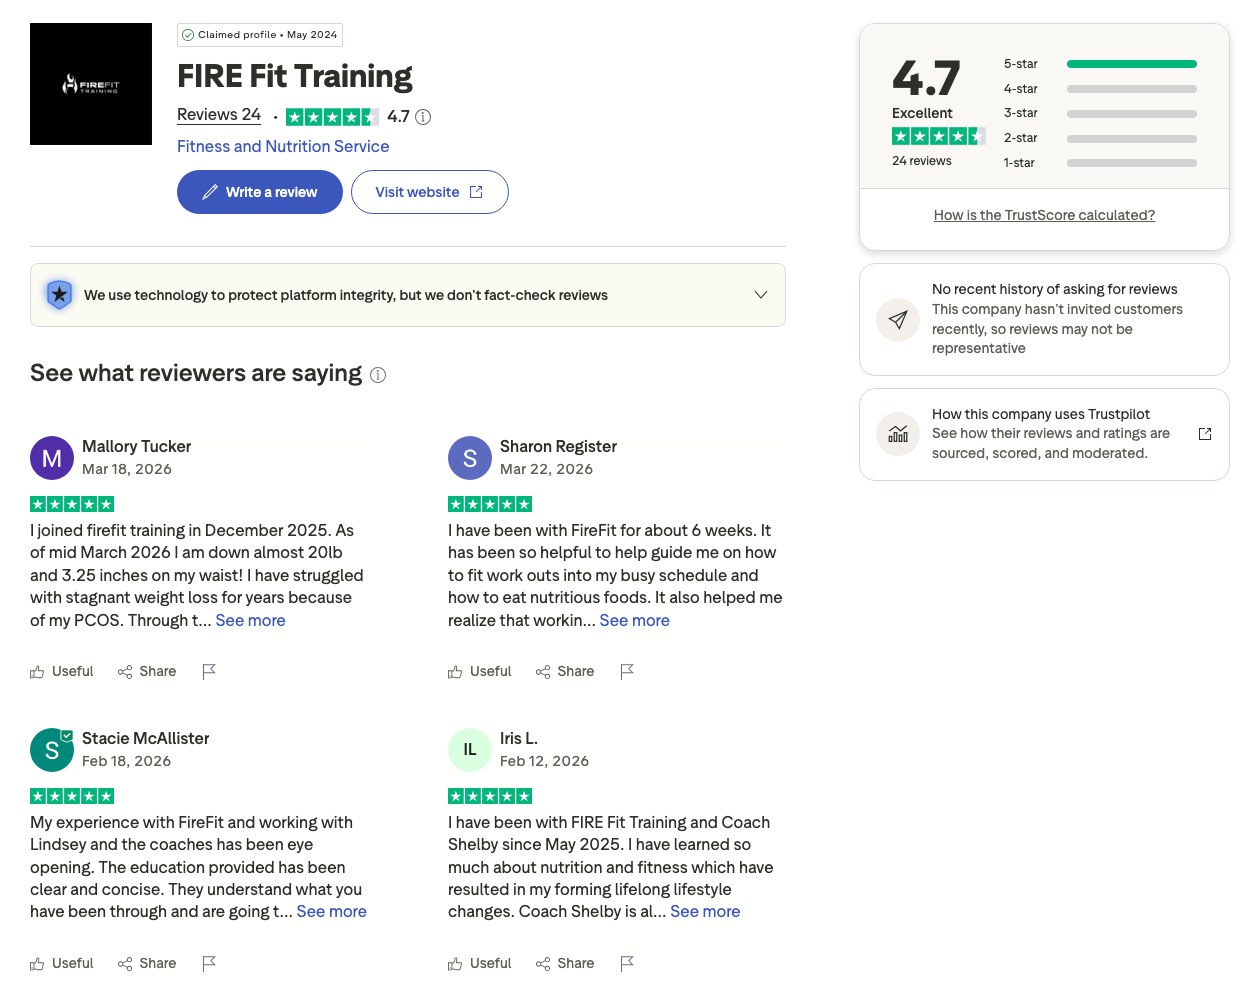The image size is (1260, 990).
Task: Click See more on Sharon Register's review
Action: (635, 620)
